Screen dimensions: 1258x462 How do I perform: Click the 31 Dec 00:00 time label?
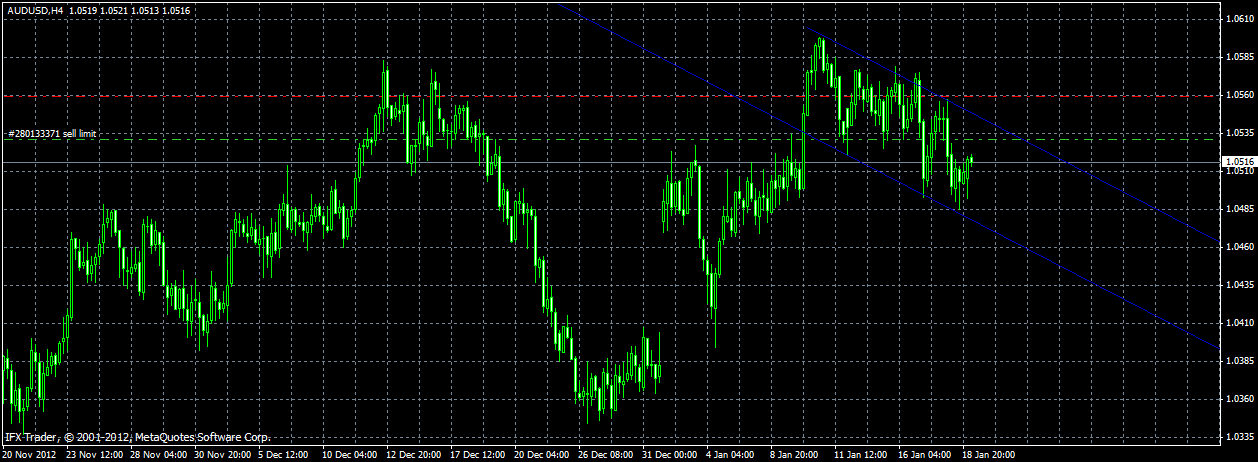click(x=671, y=454)
